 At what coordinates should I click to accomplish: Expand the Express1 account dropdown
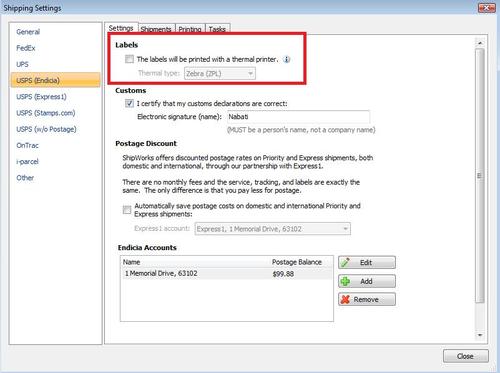[272, 229]
